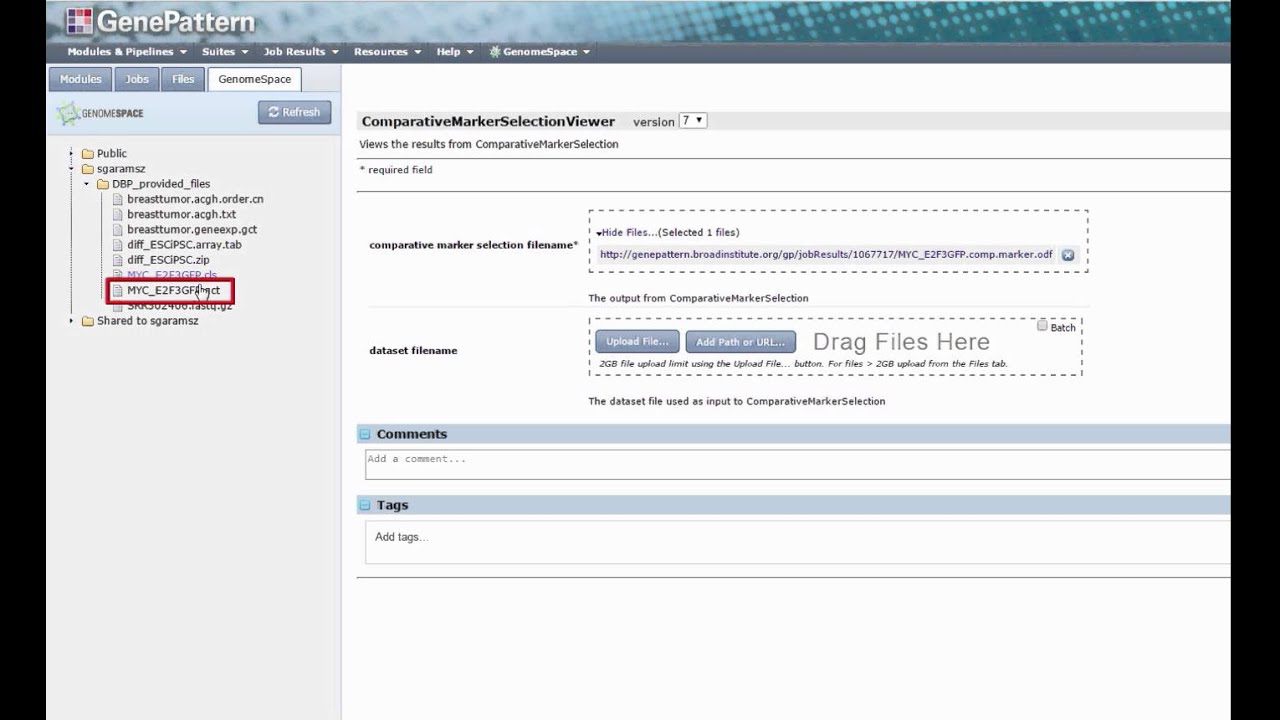Expand the Shared to sgaramsz node

point(71,321)
